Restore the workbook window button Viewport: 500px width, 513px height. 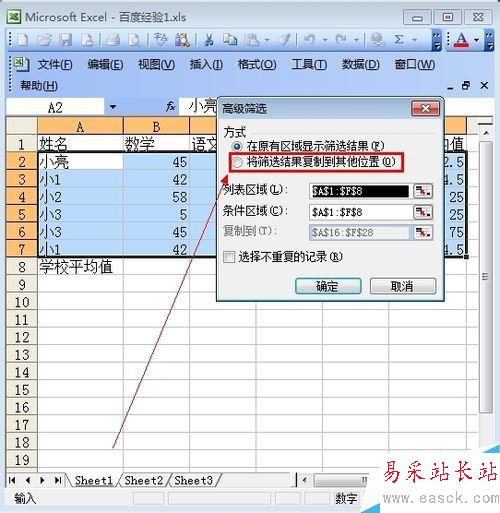466,86
